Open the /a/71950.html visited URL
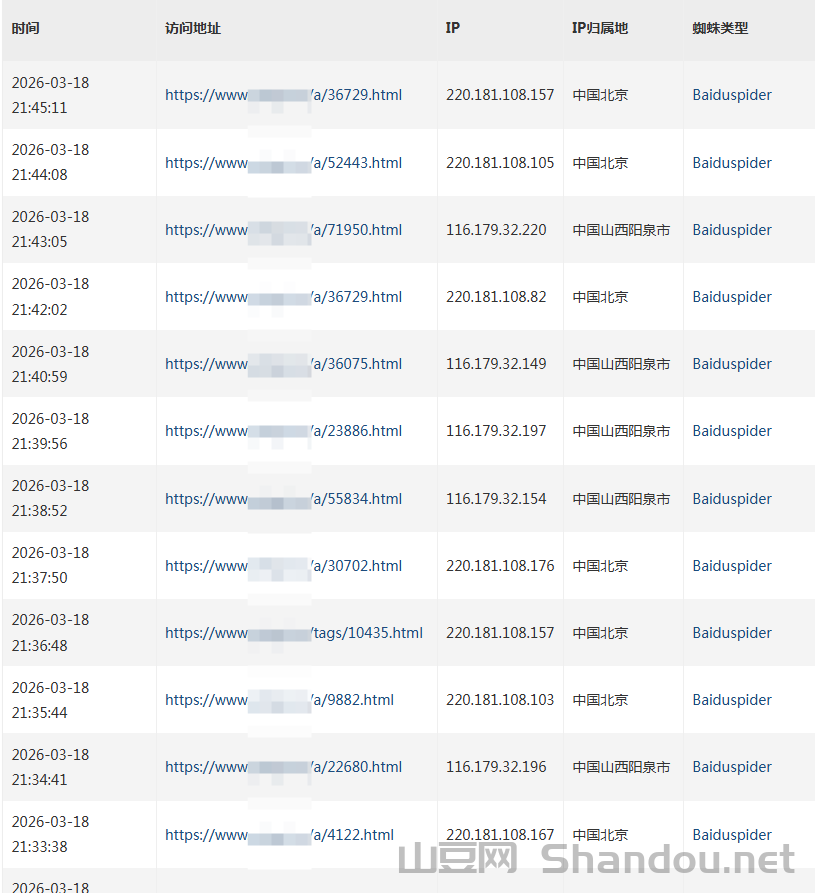This screenshot has height=893, width=815. tap(283, 230)
